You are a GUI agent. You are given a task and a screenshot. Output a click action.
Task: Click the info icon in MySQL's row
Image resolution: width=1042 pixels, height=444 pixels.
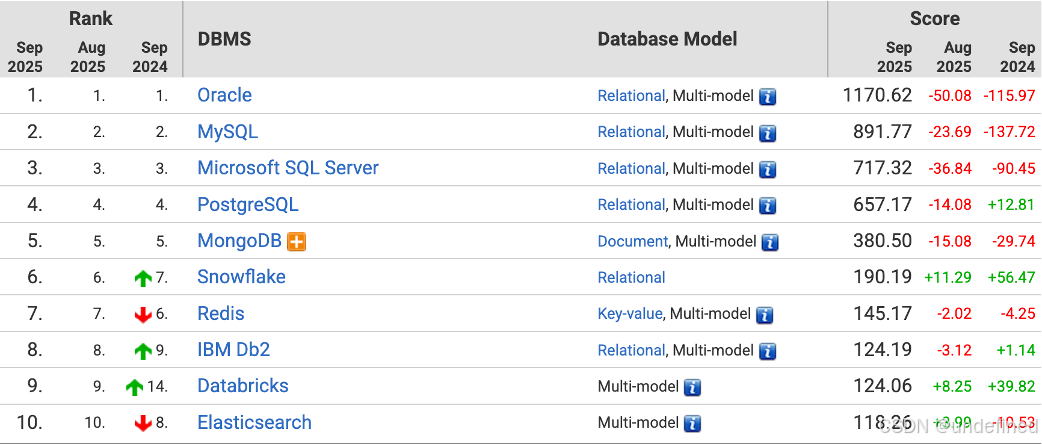pos(767,133)
